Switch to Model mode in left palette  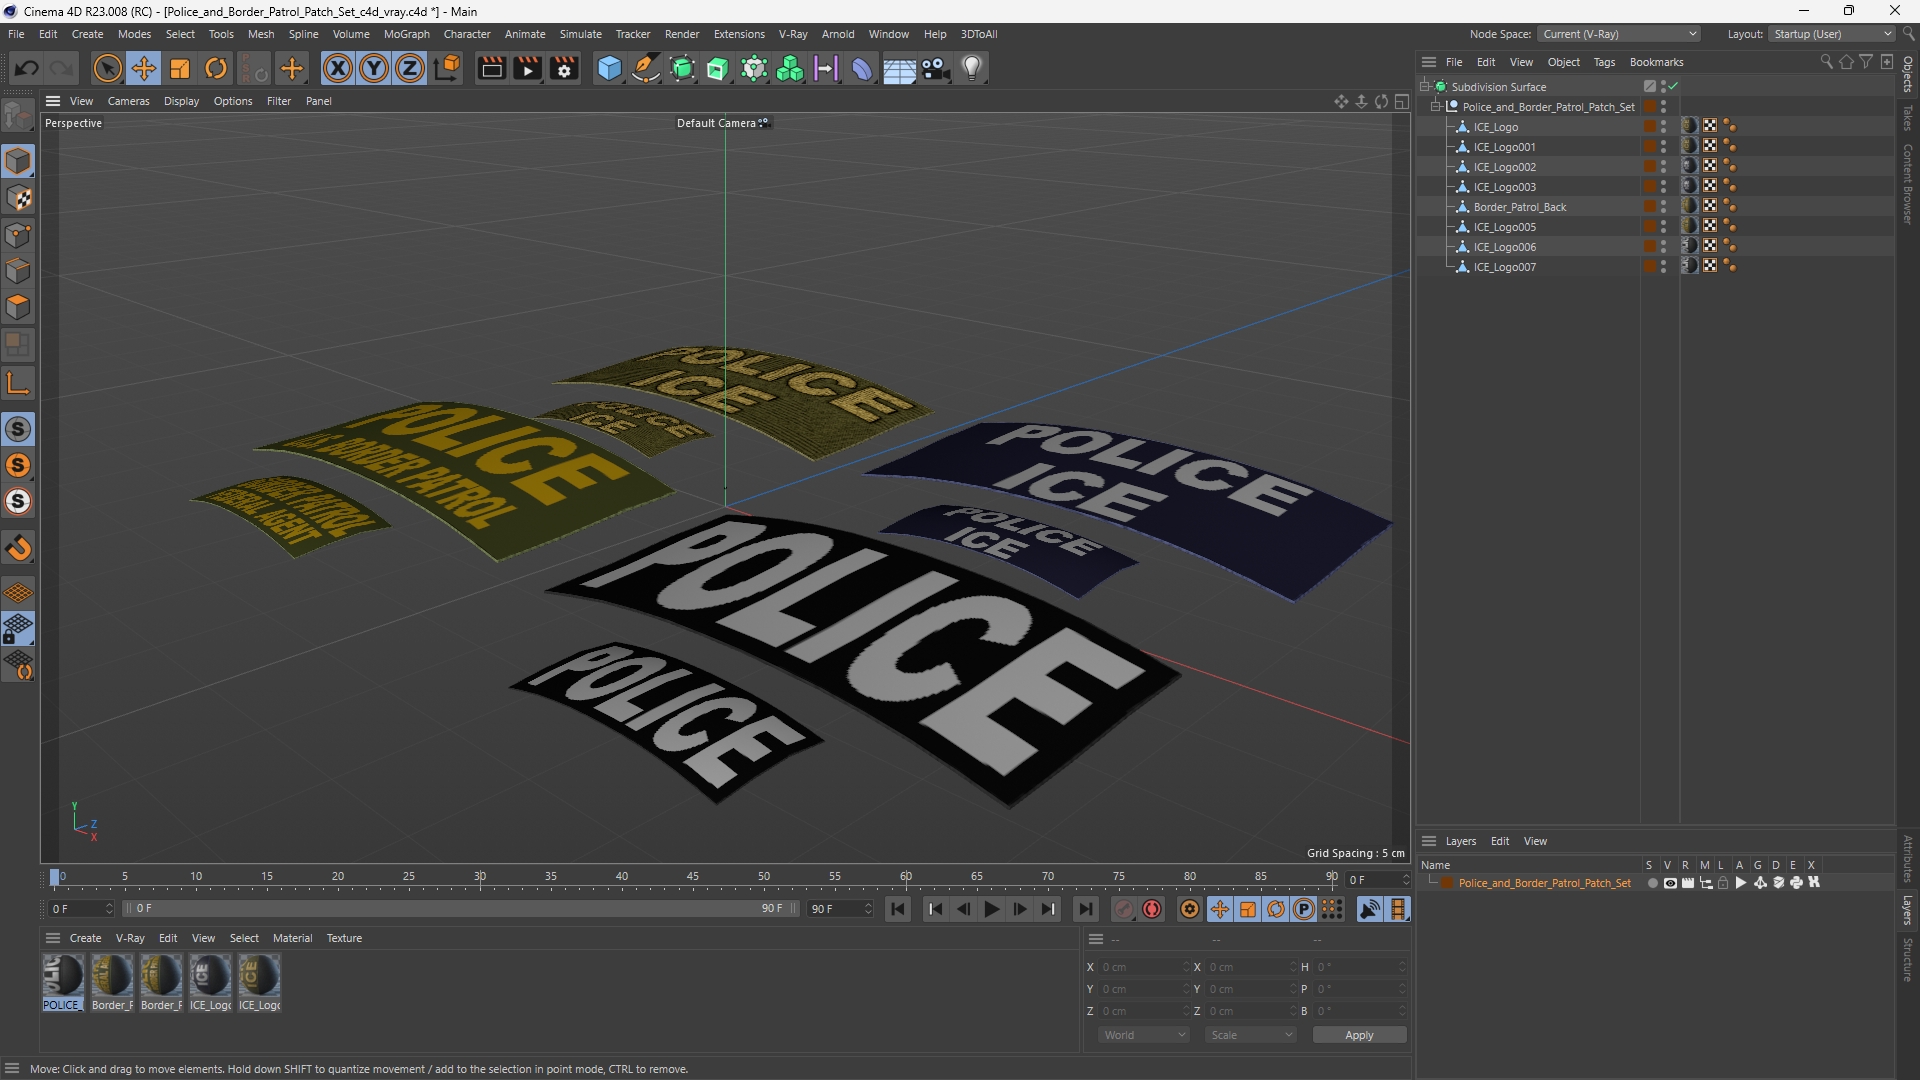pyautogui.click(x=18, y=161)
